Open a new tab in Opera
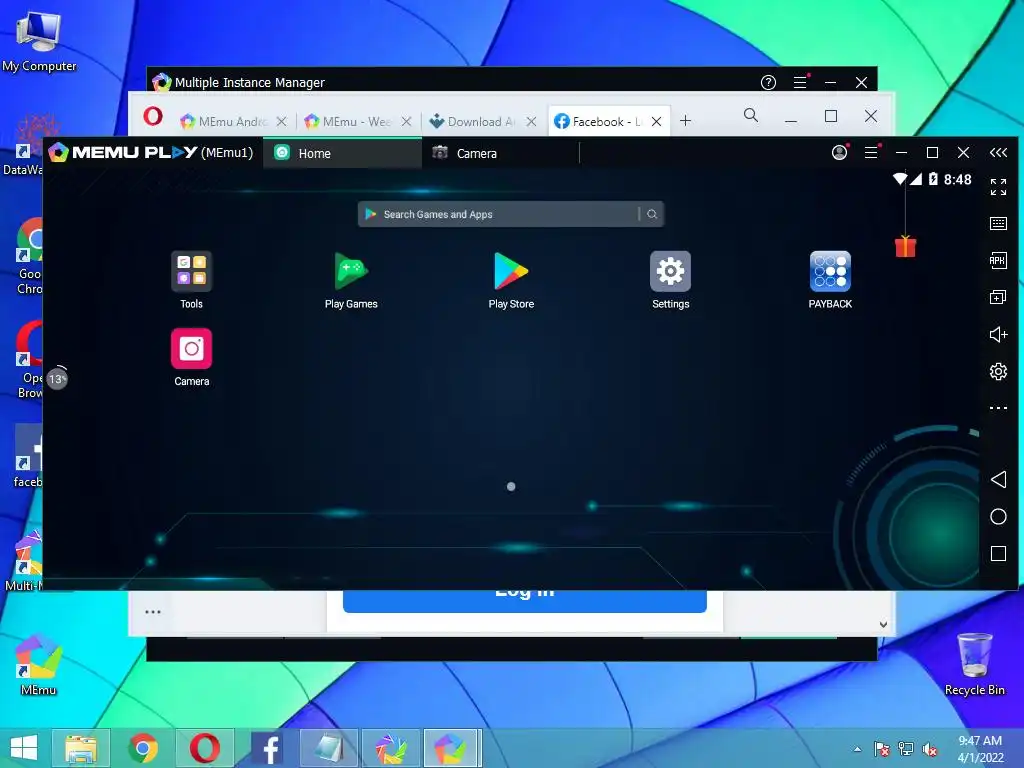The image size is (1024, 768). pos(685,121)
